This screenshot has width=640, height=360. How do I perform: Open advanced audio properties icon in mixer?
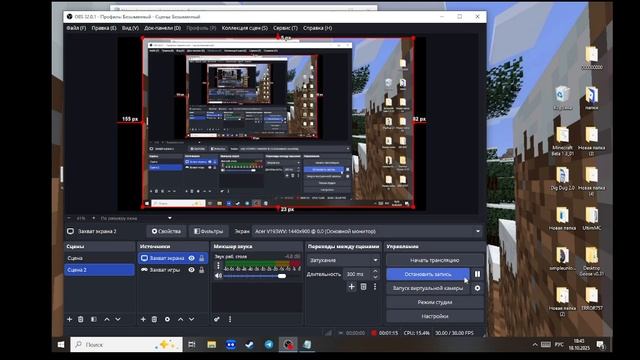coord(217,319)
